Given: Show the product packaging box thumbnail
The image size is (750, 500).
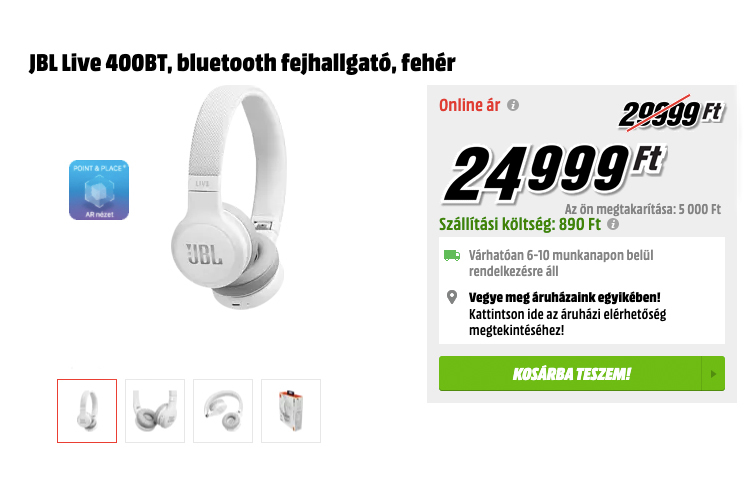Looking at the screenshot, I should tap(291, 411).
